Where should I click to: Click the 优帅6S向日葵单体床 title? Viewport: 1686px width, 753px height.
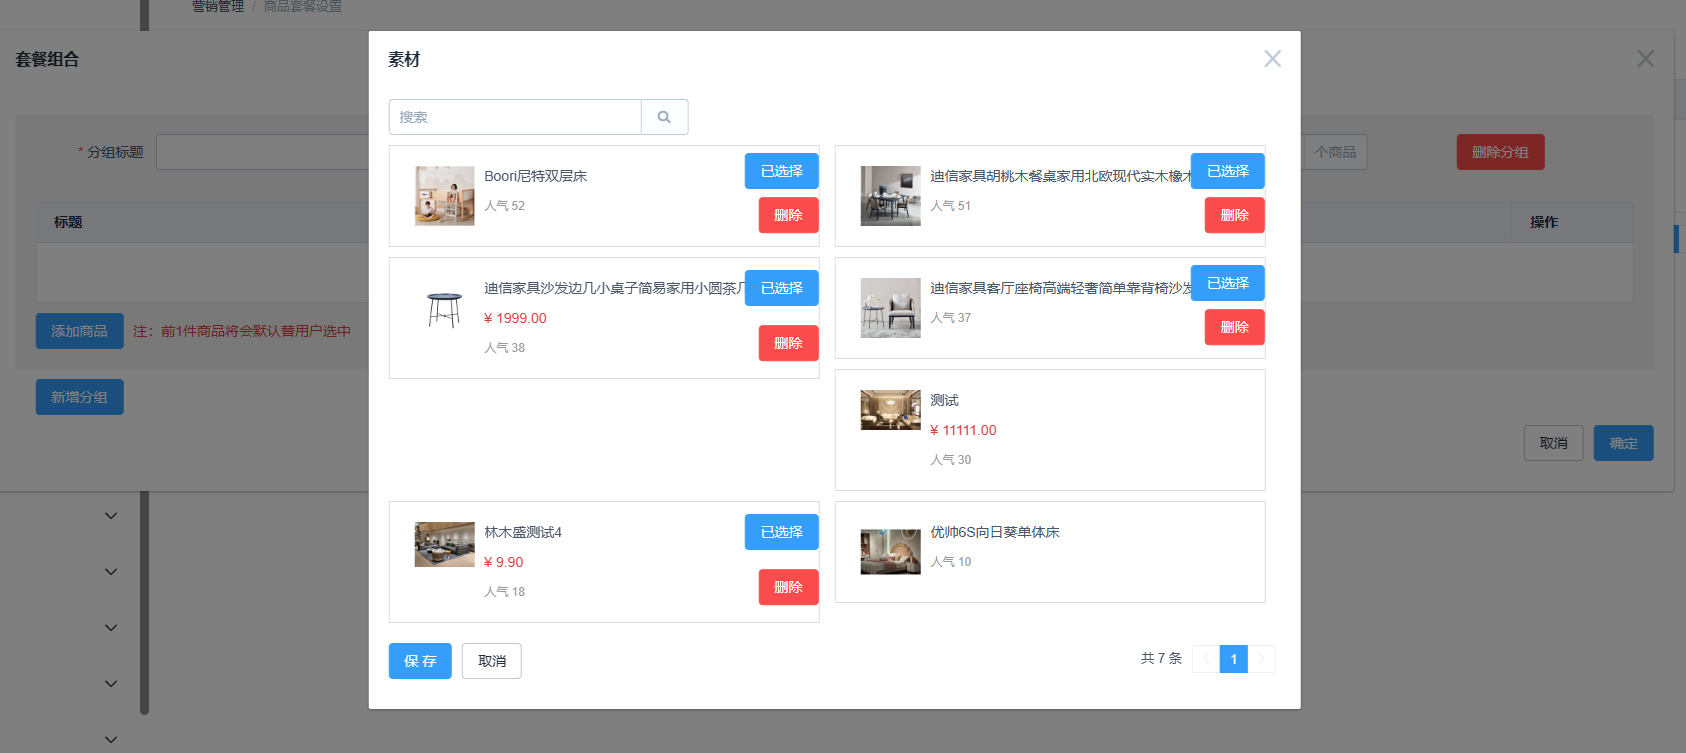[995, 532]
